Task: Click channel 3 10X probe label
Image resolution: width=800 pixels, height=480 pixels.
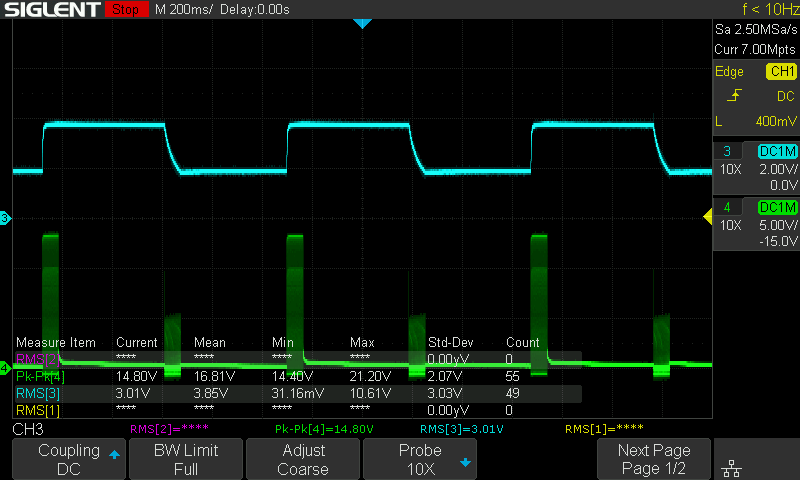Action: point(731,169)
